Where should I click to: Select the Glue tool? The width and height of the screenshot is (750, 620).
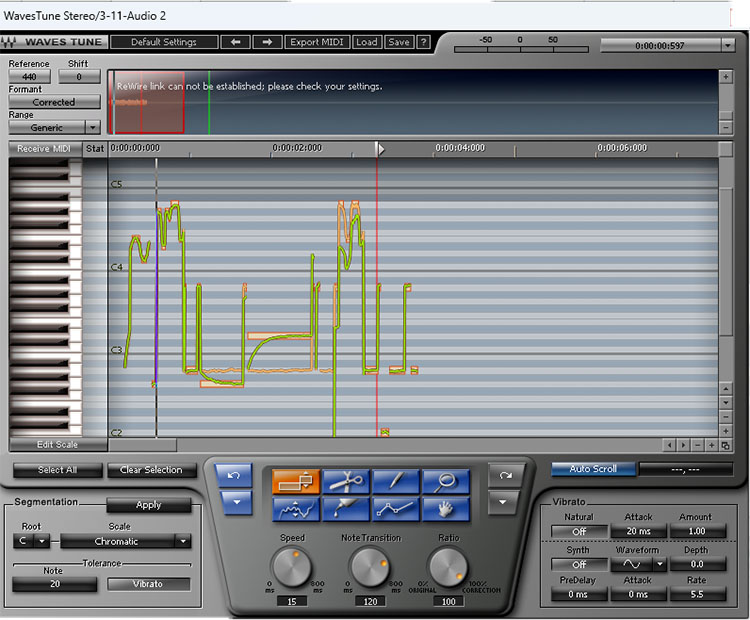point(346,509)
